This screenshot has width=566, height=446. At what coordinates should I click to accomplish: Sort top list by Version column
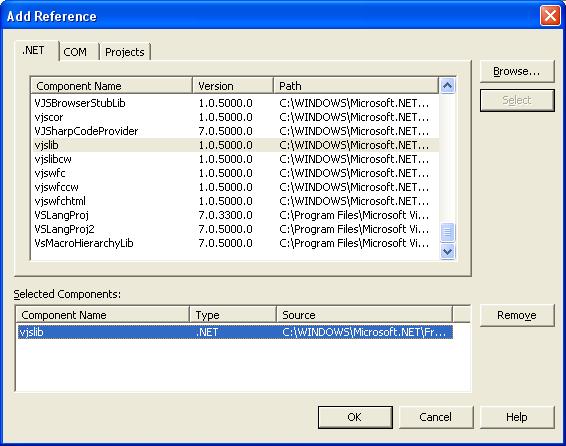pos(233,86)
